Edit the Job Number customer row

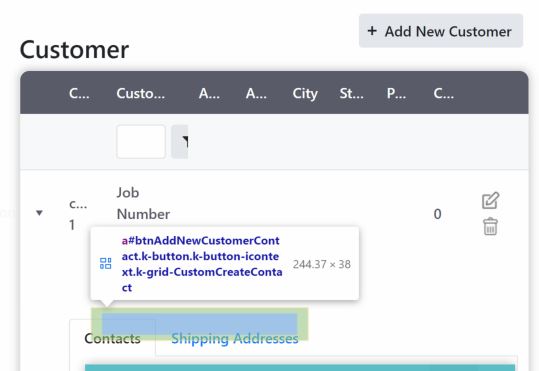coord(490,200)
